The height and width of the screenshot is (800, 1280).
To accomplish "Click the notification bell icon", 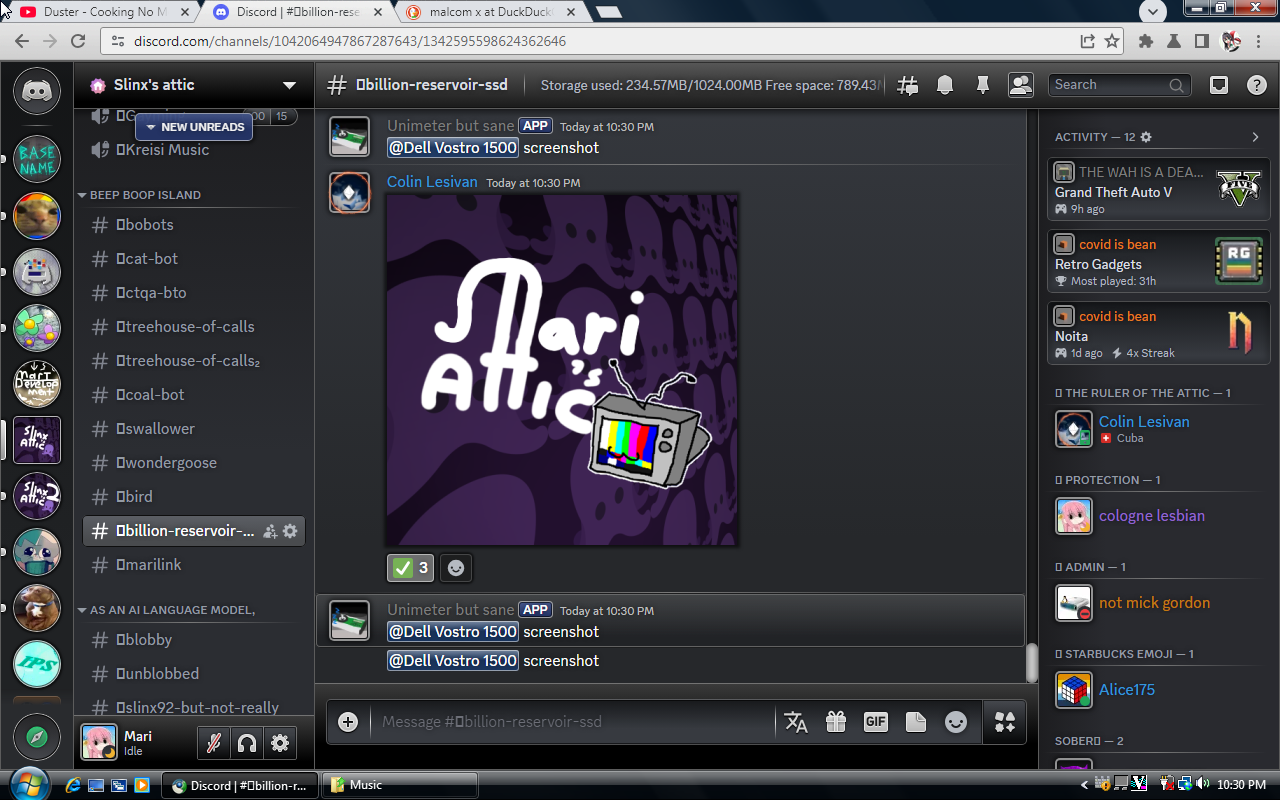I will pyautogui.click(x=945, y=85).
